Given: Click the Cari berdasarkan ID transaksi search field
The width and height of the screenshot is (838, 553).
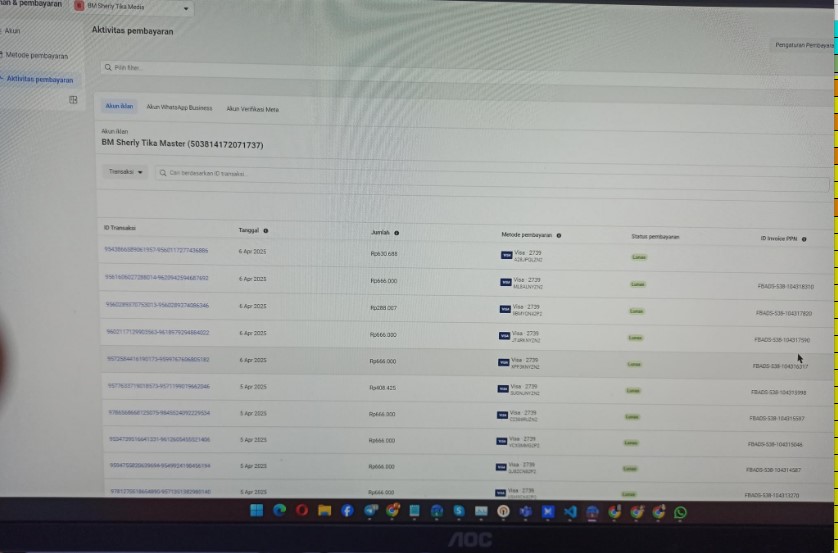Looking at the screenshot, I should [300, 173].
